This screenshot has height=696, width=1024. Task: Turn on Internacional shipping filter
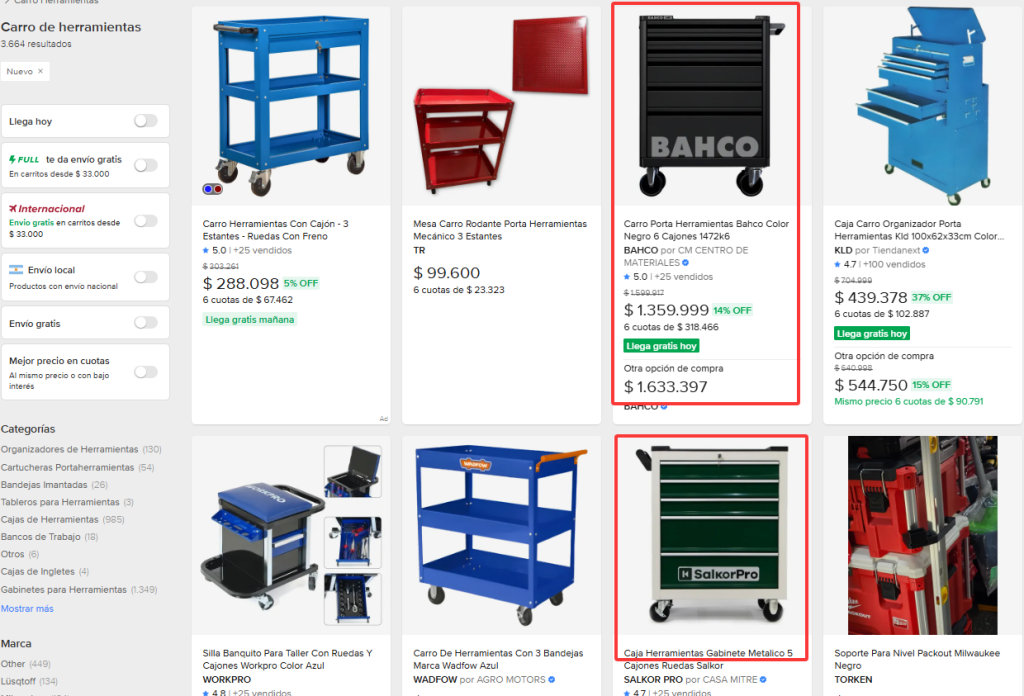pyautogui.click(x=146, y=221)
